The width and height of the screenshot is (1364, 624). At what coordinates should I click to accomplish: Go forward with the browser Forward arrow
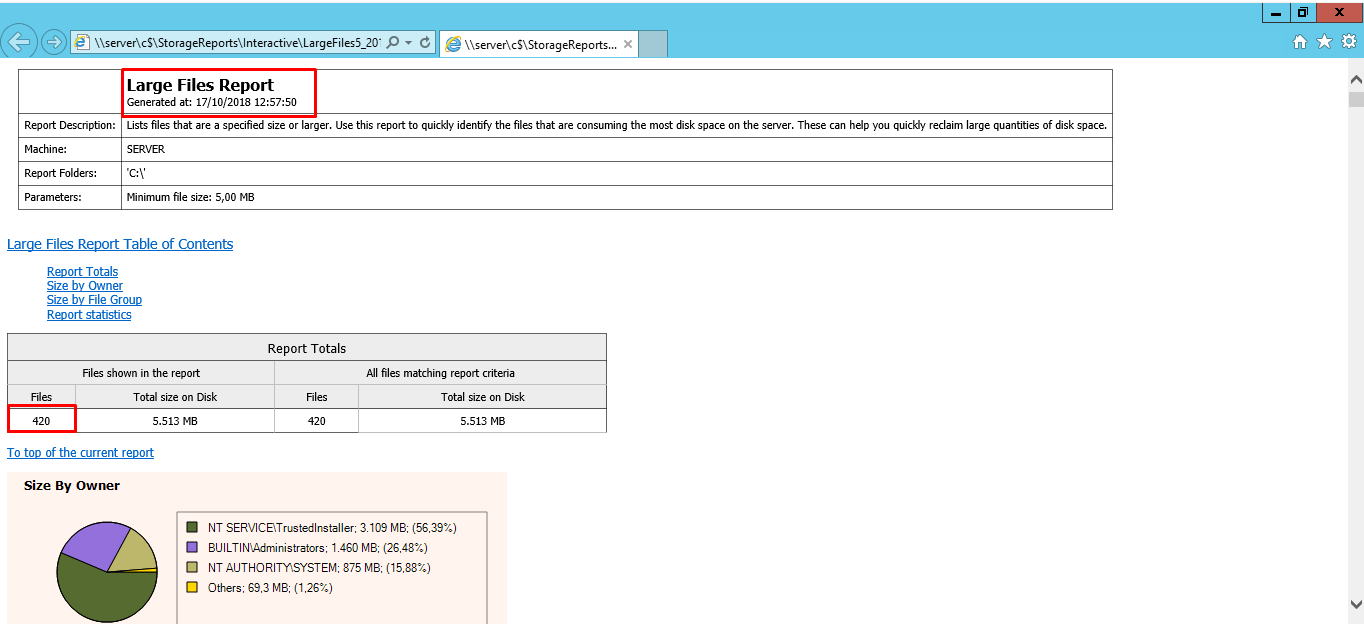(x=54, y=42)
